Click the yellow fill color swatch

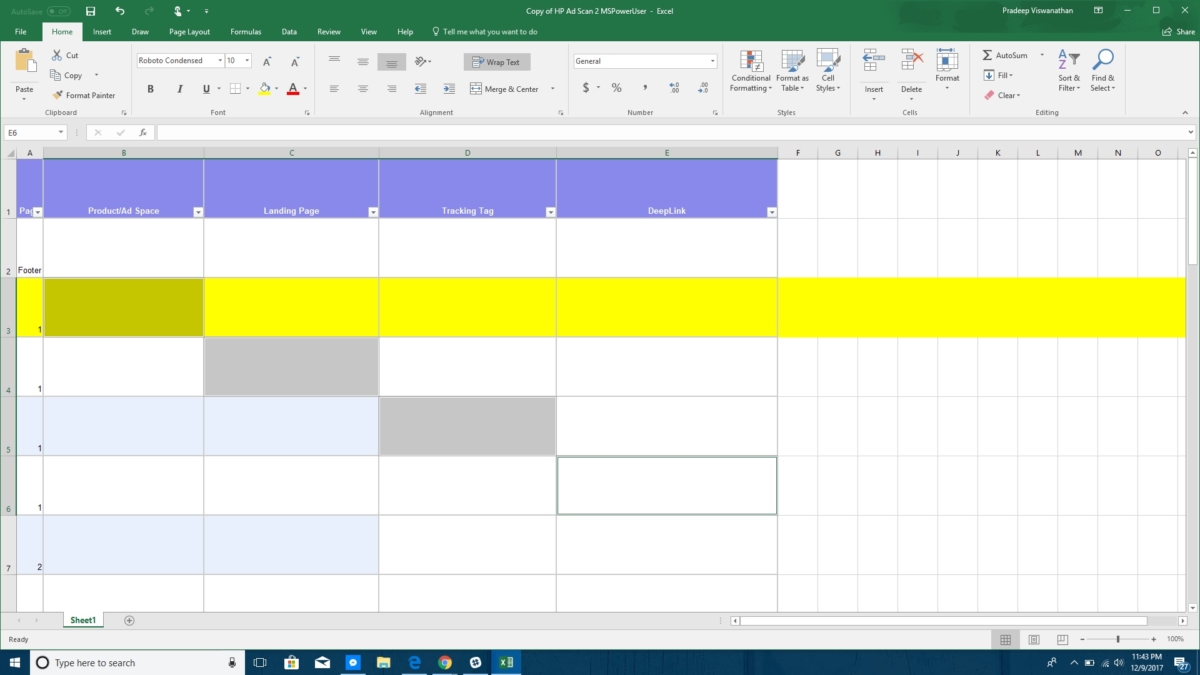(264, 89)
